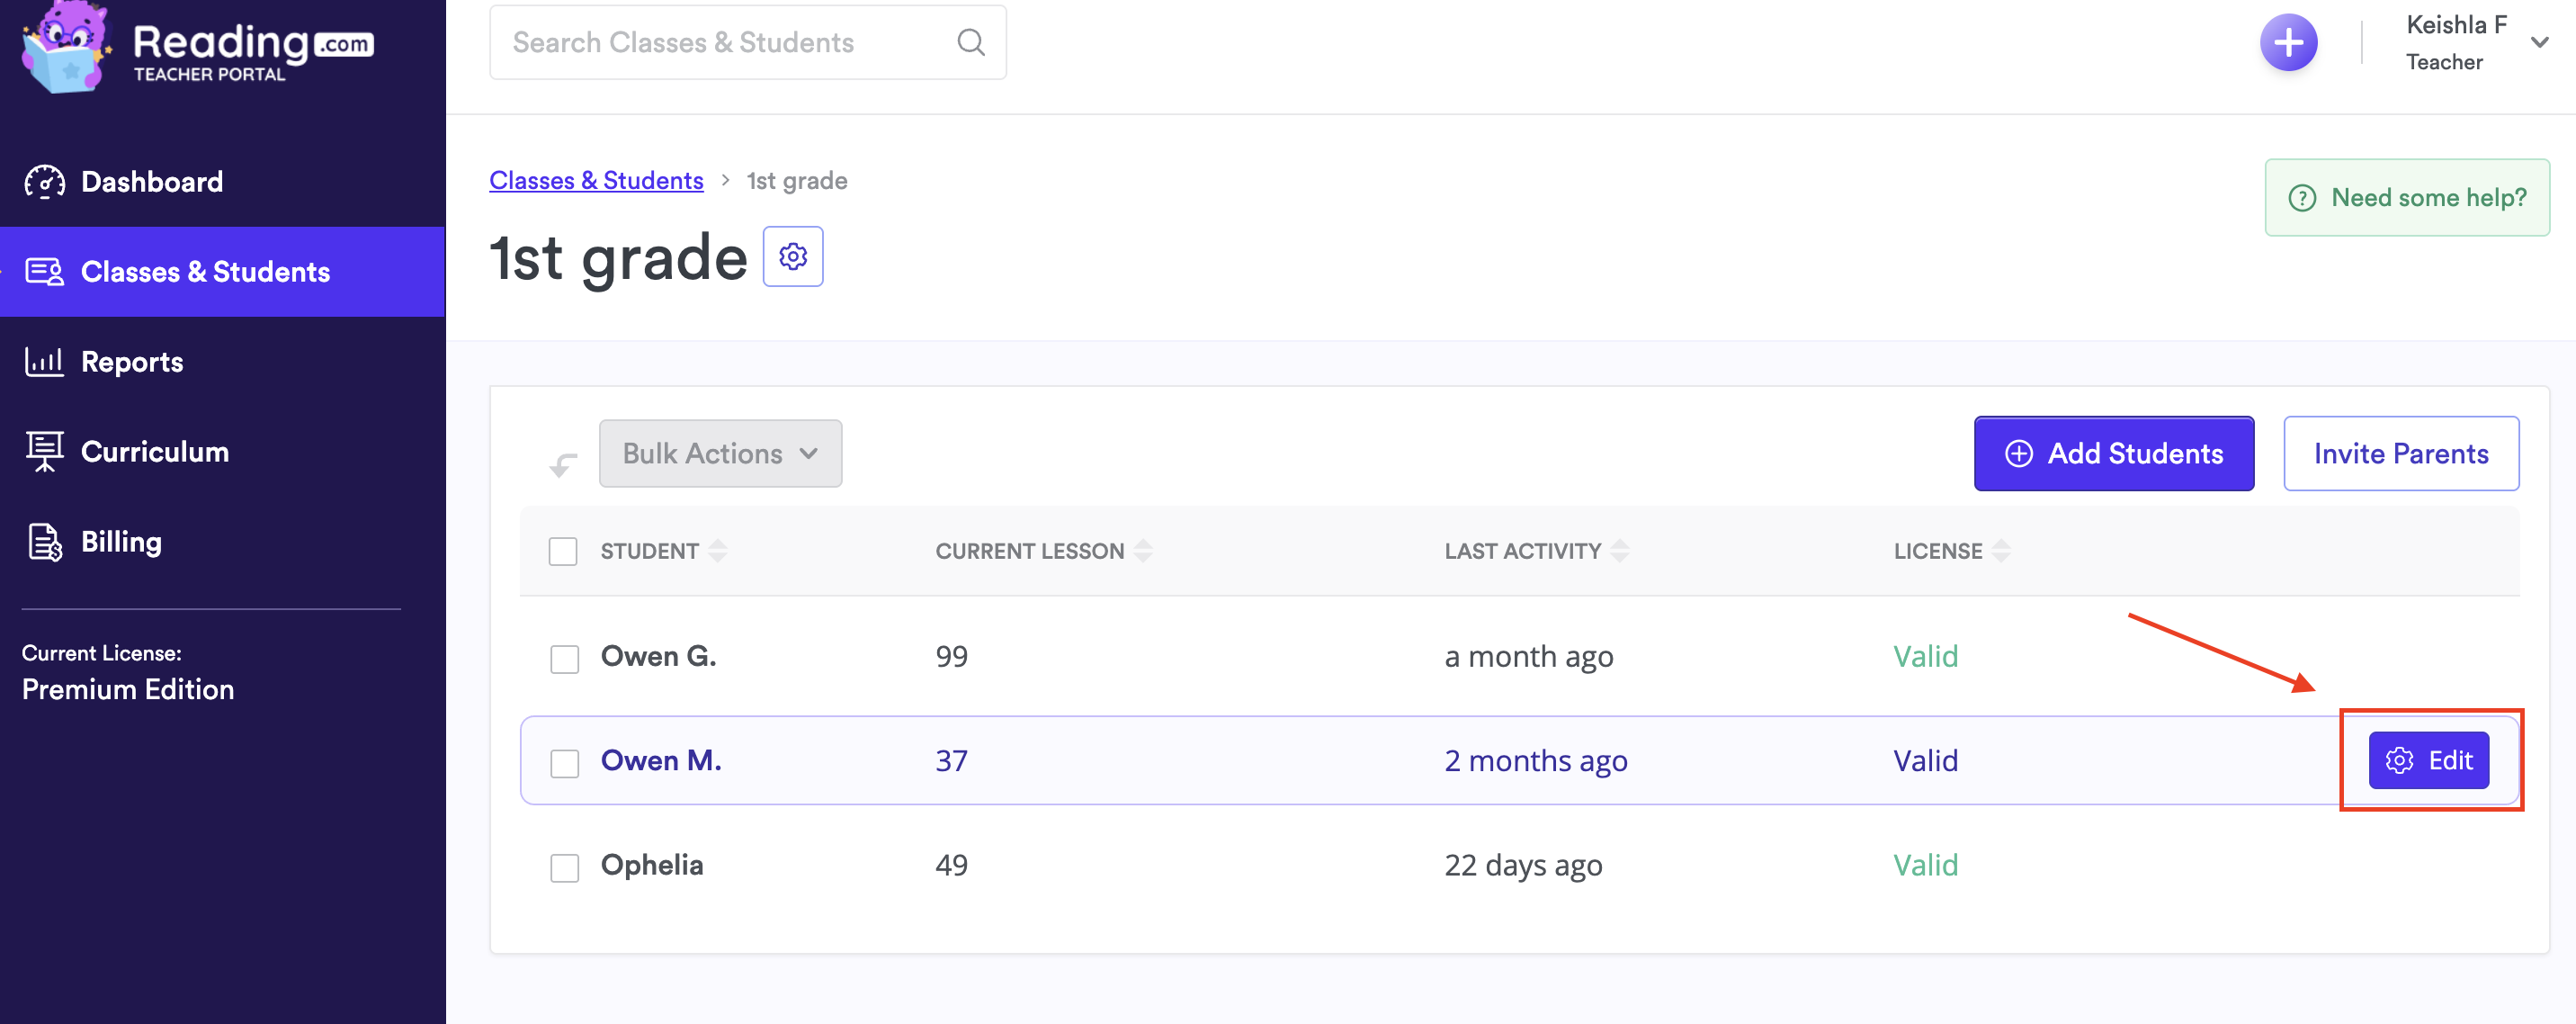Follow the Classes & Students breadcrumb link
This screenshot has width=2576, height=1024.
[596, 181]
